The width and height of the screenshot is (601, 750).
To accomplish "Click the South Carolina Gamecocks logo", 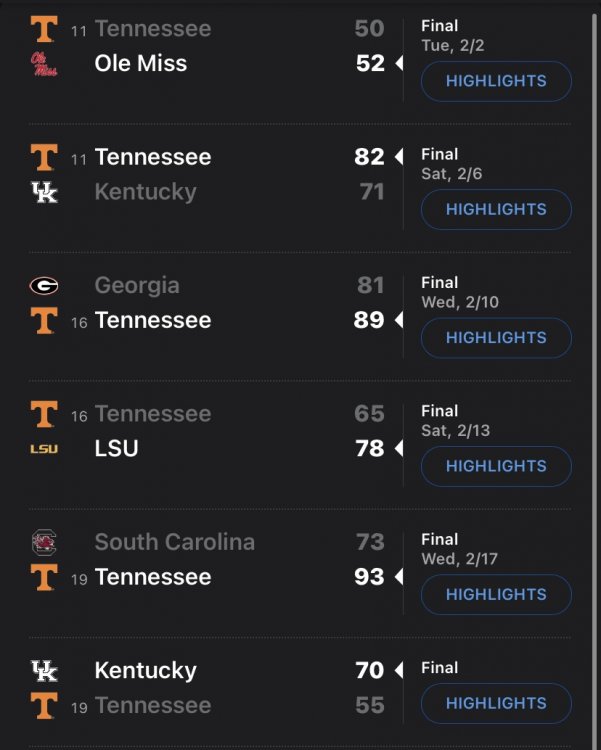I will click(44, 543).
